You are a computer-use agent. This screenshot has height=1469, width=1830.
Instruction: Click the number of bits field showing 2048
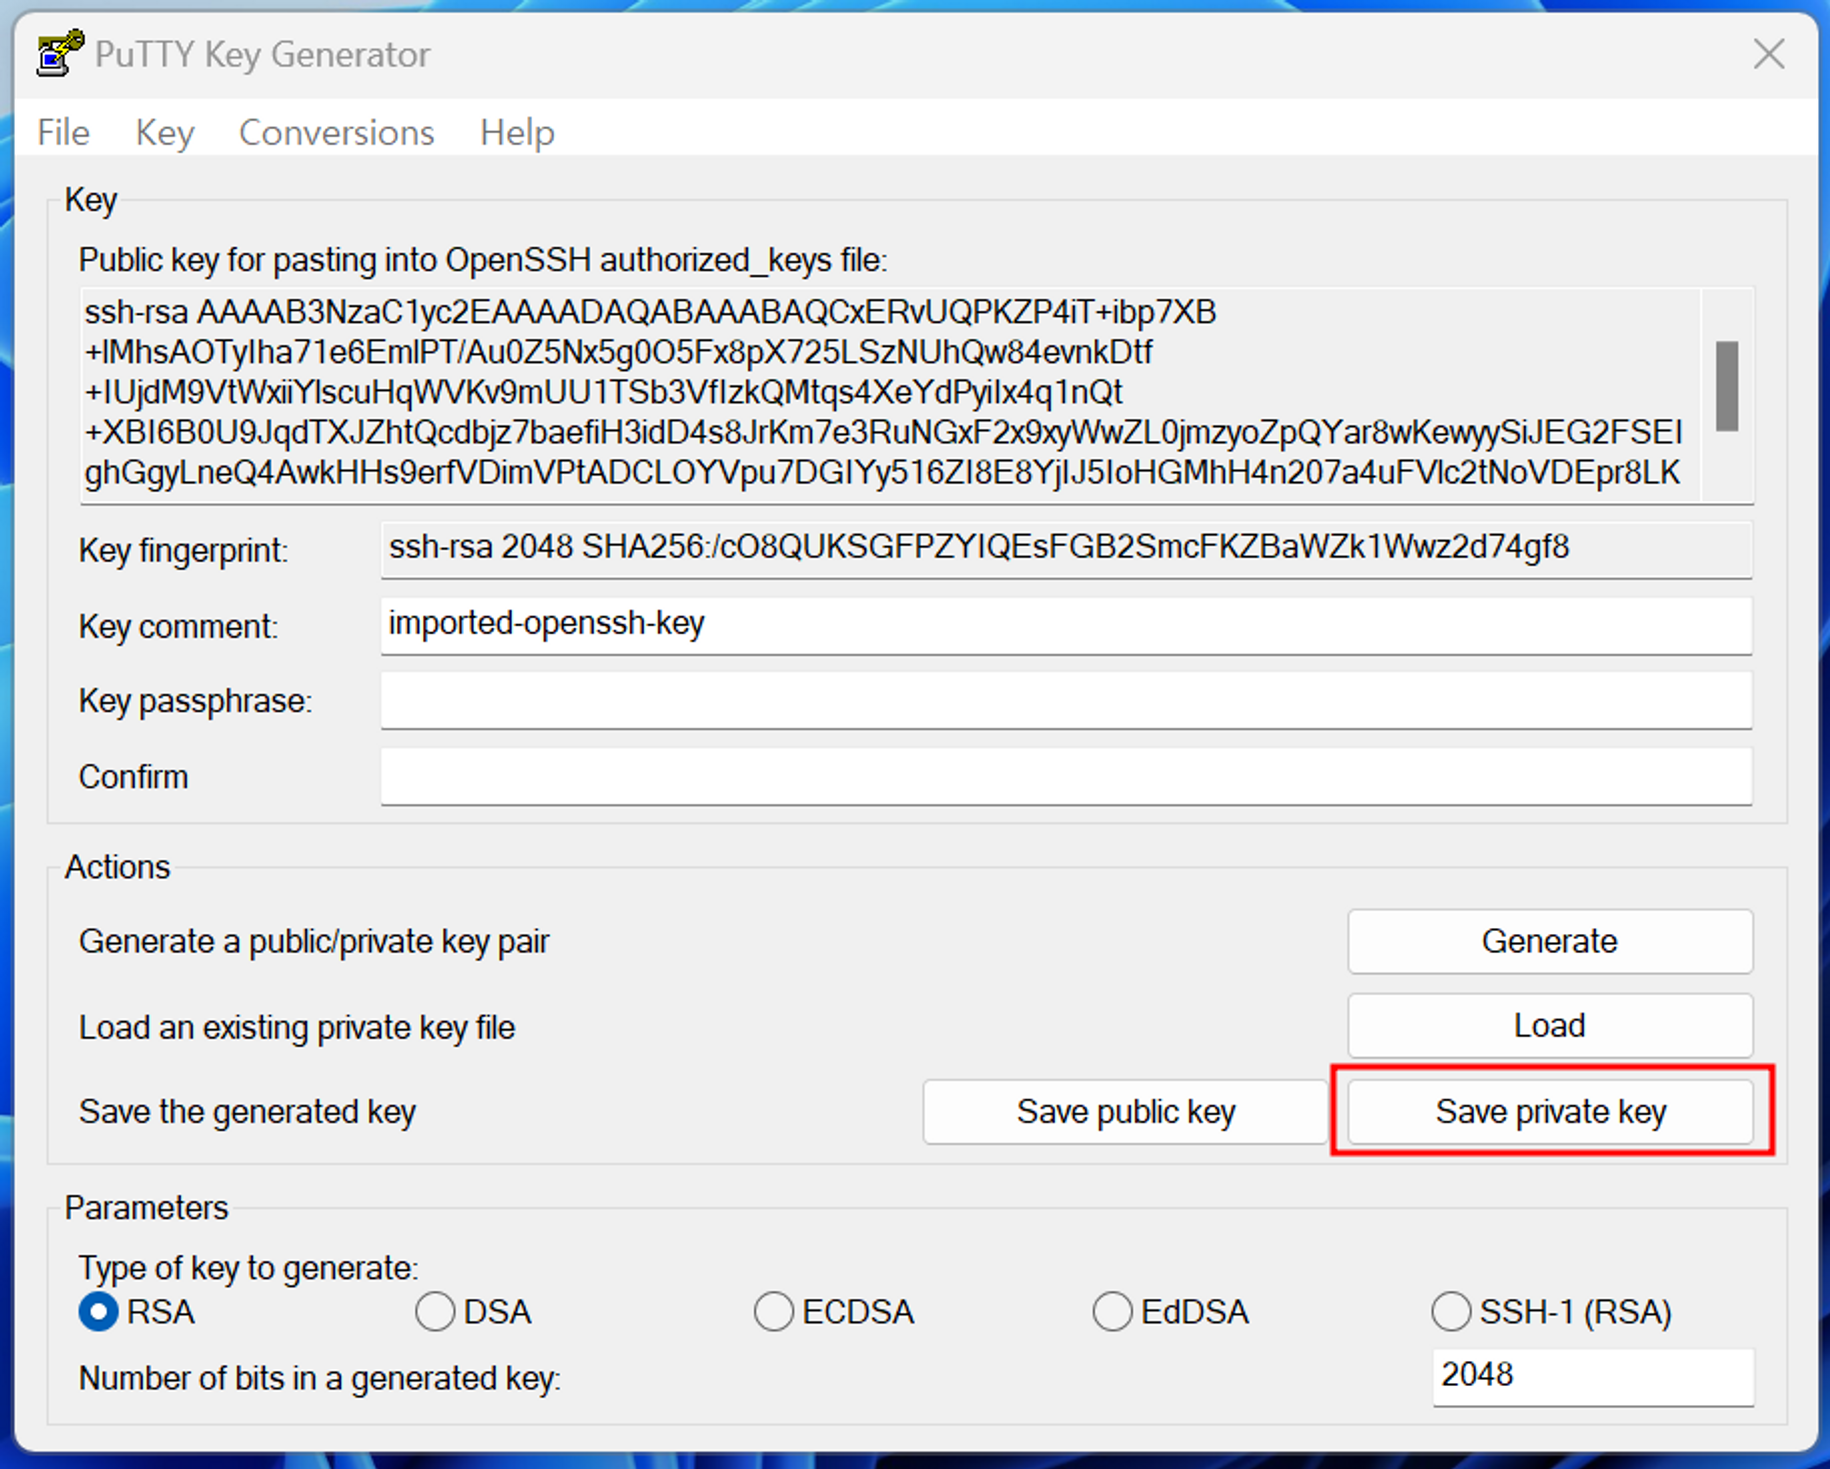pyautogui.click(x=1592, y=1376)
